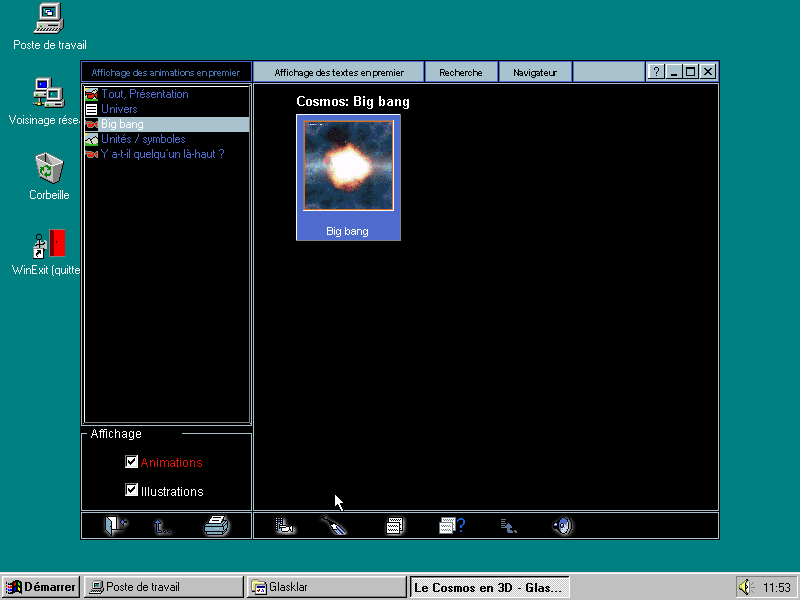The height and width of the screenshot is (600, 800).
Task: Open the Recherche tab
Action: [461, 72]
